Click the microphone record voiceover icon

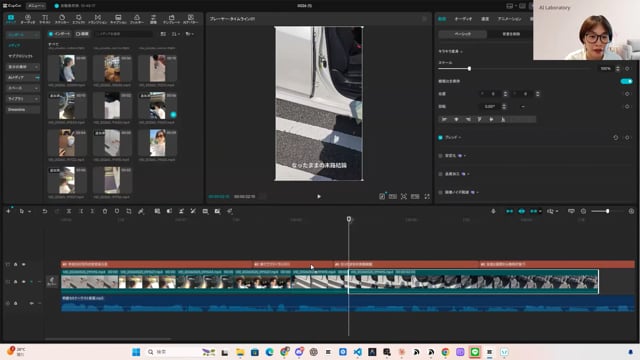coord(493,211)
